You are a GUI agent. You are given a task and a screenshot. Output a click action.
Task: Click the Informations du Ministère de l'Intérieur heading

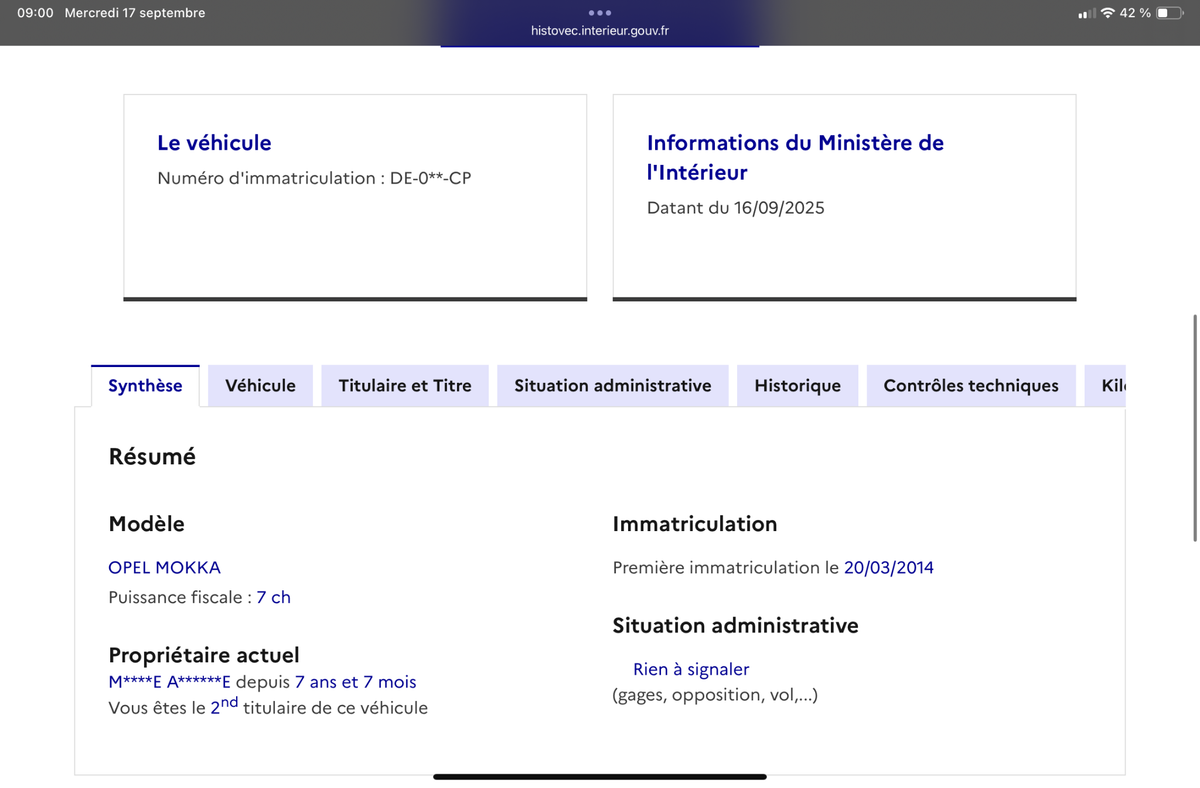pyautogui.click(x=795, y=157)
